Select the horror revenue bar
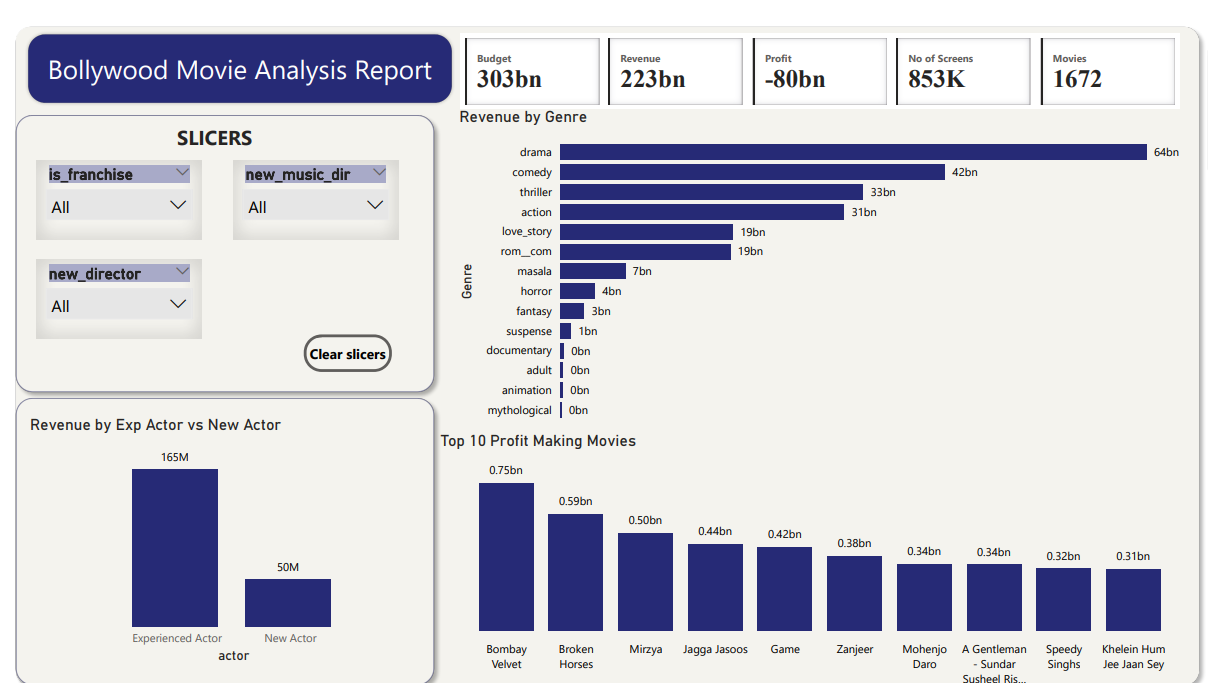Image resolution: width=1218 pixels, height=683 pixels. (577, 291)
